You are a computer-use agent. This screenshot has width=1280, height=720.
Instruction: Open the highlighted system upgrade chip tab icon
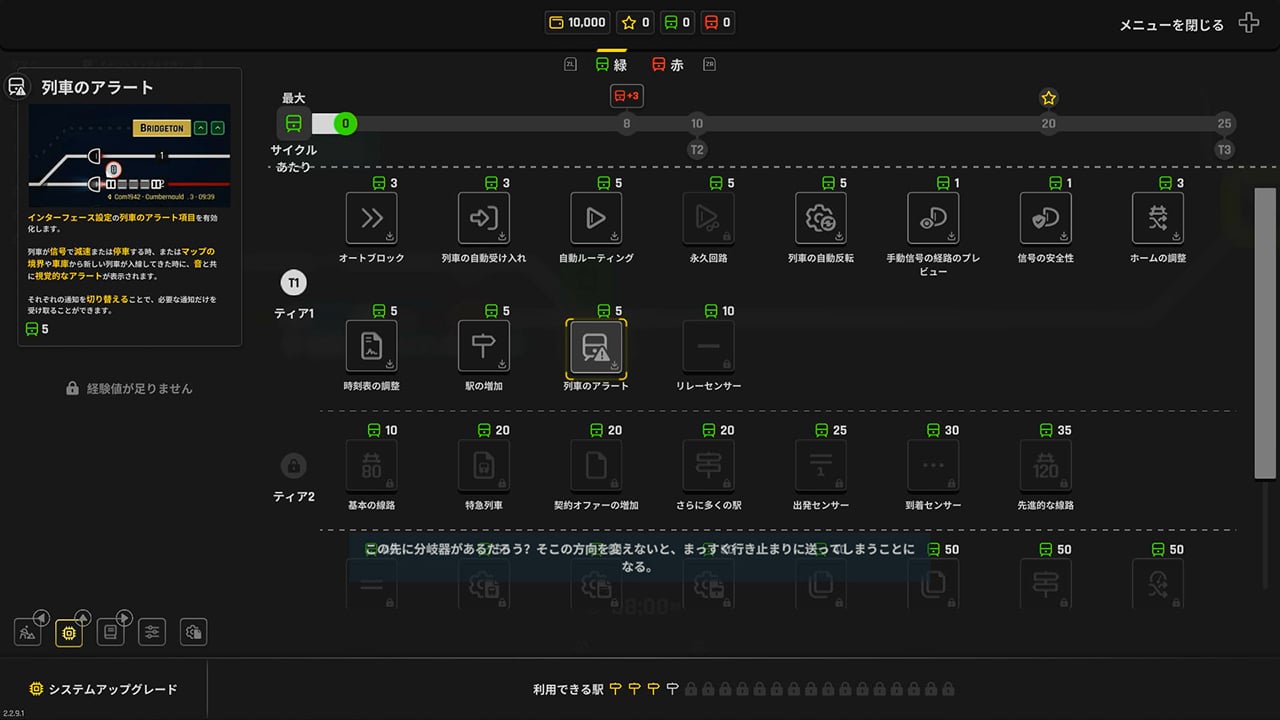[x=69, y=632]
